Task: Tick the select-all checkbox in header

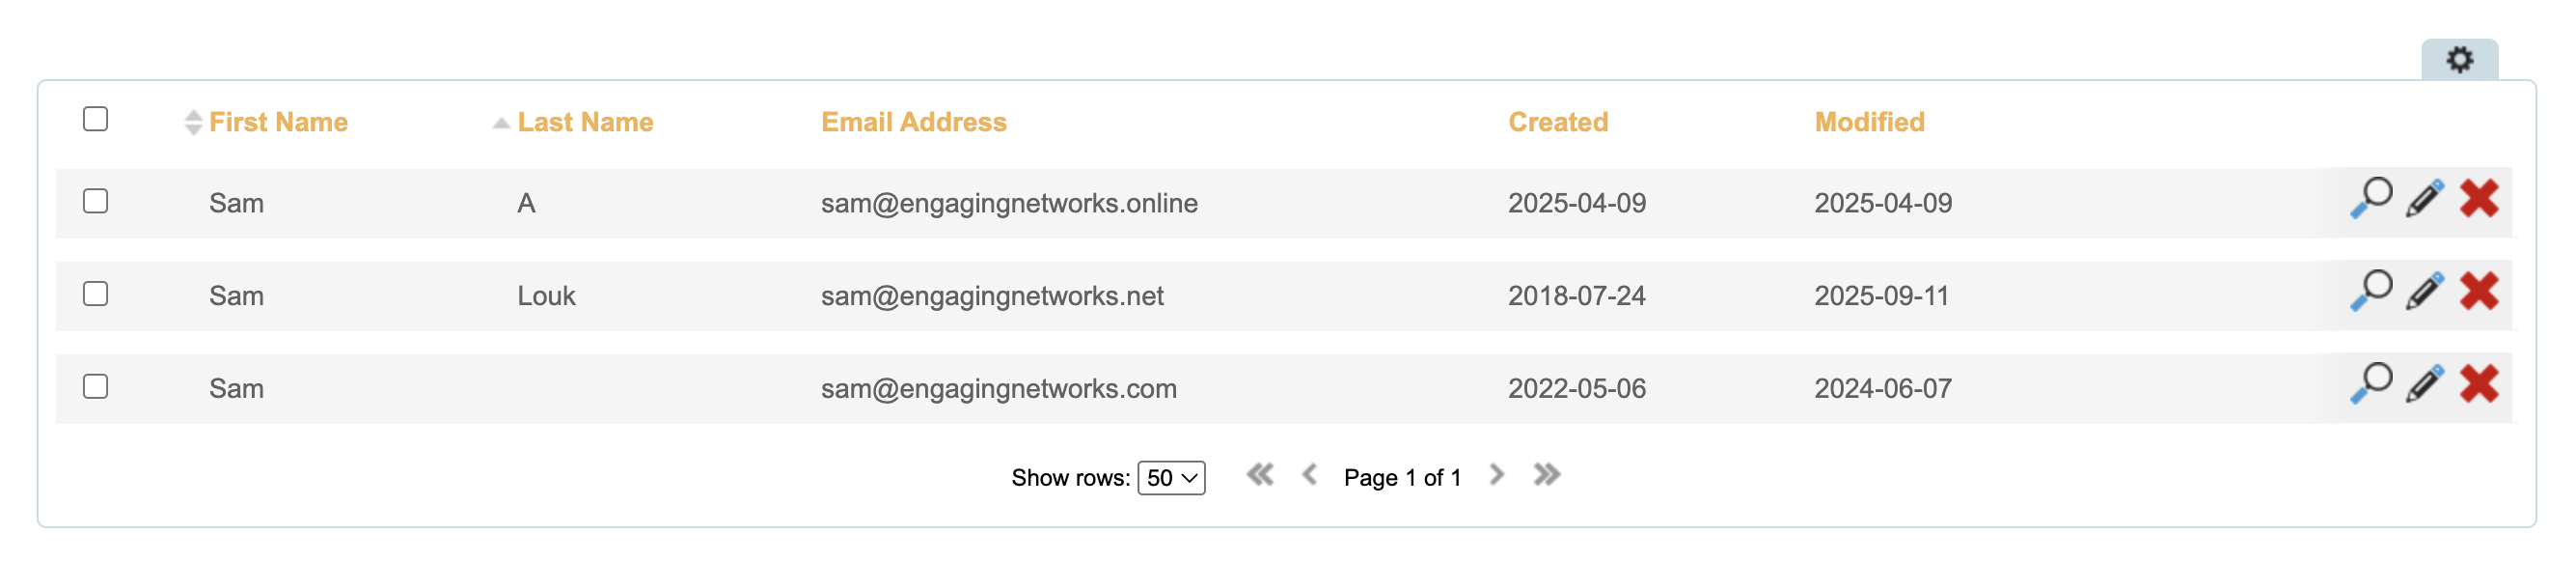Action: coord(95,119)
